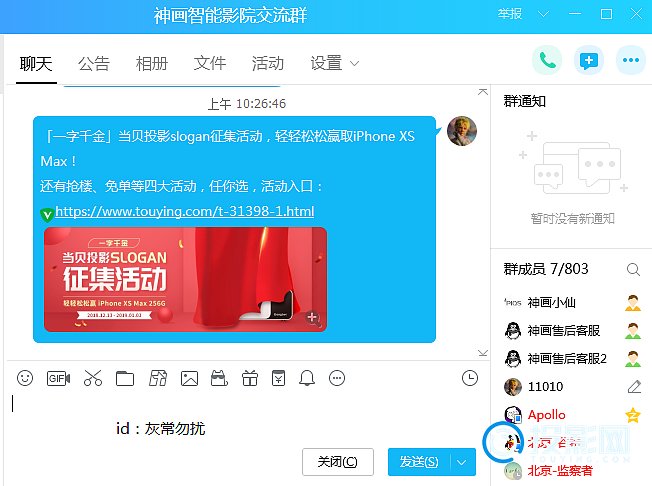
Task: Open the 文件 tab
Action: click(x=210, y=64)
